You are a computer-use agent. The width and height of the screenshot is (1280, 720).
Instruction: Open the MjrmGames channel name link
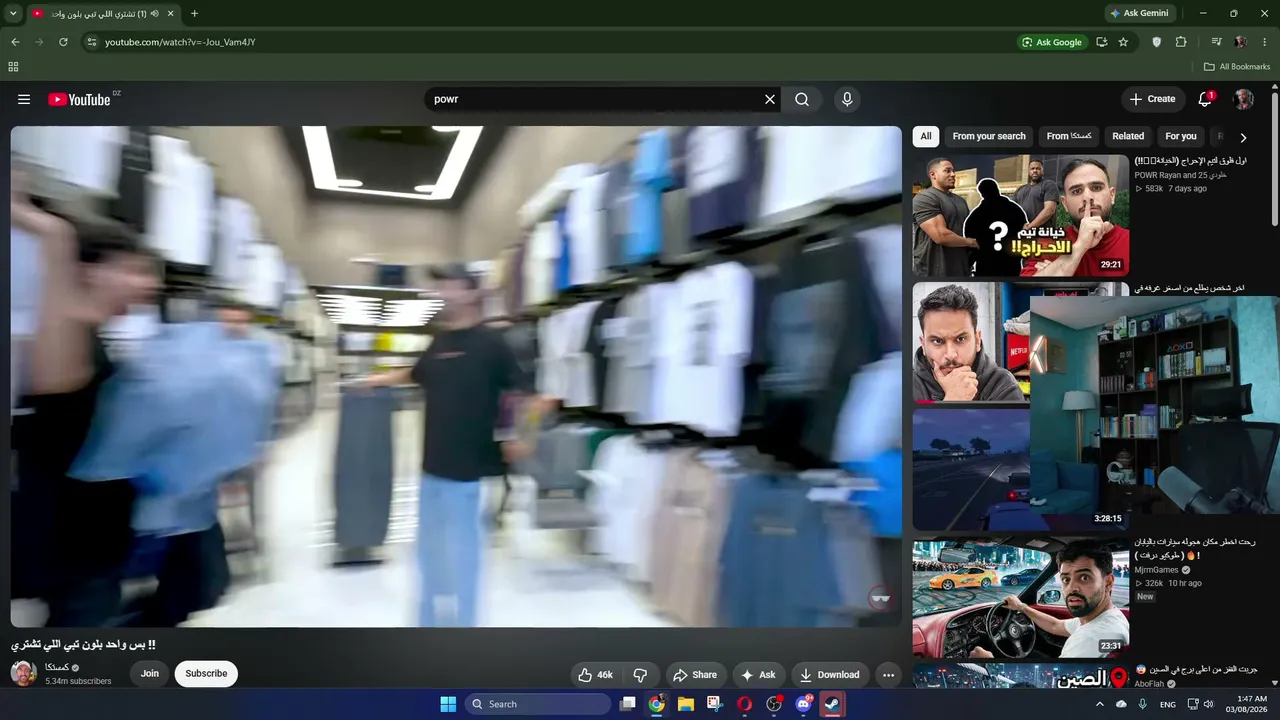tap(1156, 570)
